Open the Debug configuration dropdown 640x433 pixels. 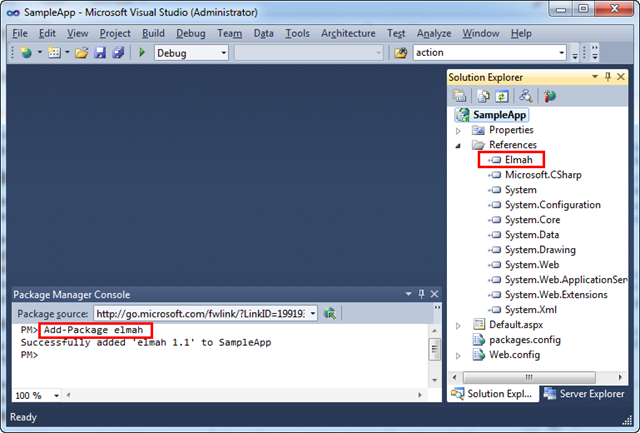pos(224,53)
